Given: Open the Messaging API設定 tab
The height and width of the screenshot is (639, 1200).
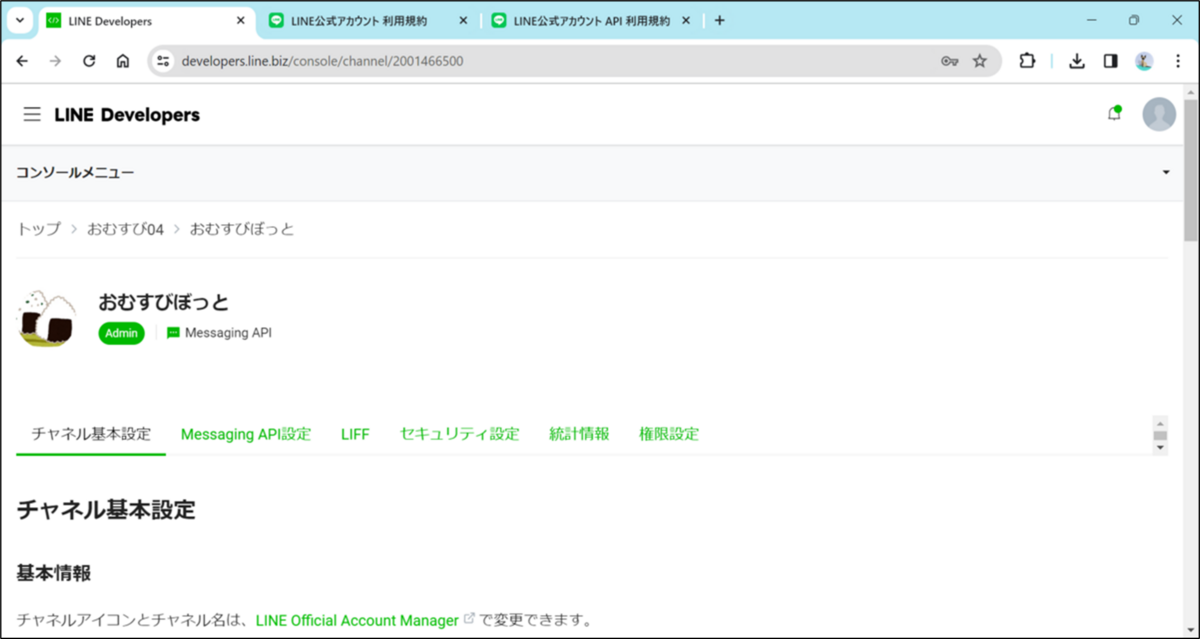Looking at the screenshot, I should [x=246, y=434].
